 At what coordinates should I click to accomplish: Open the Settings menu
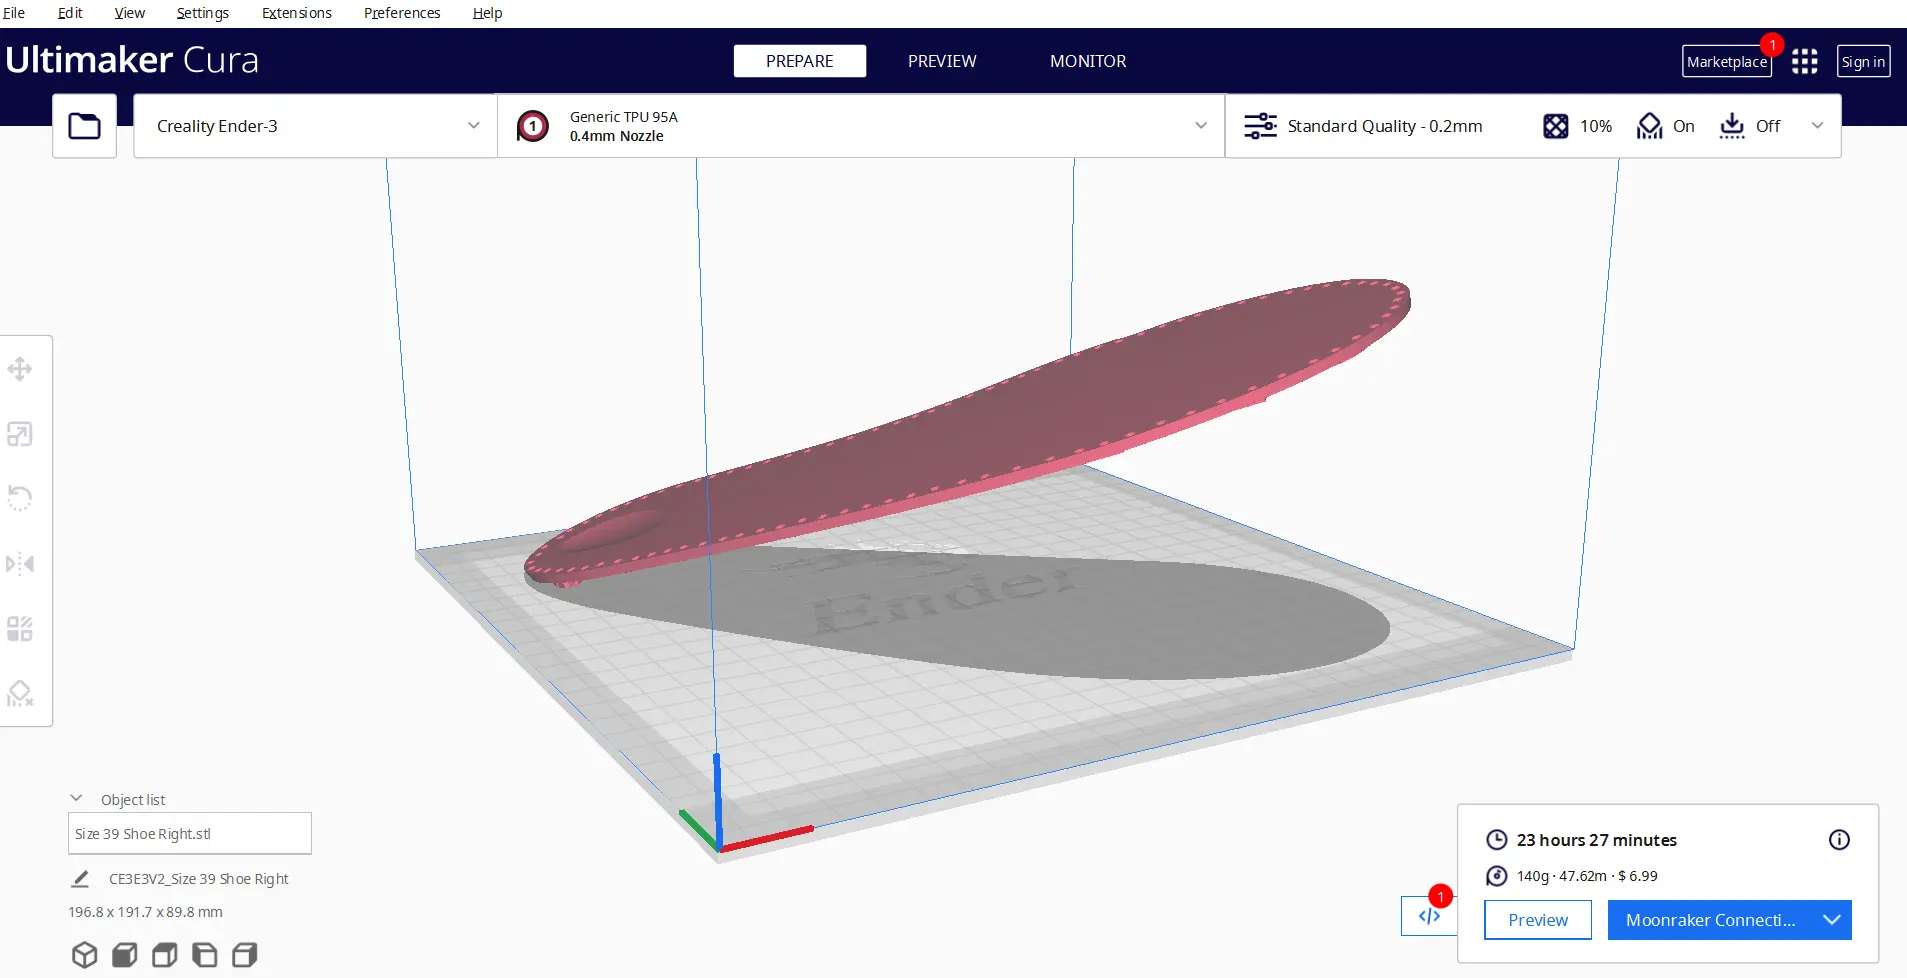point(203,13)
